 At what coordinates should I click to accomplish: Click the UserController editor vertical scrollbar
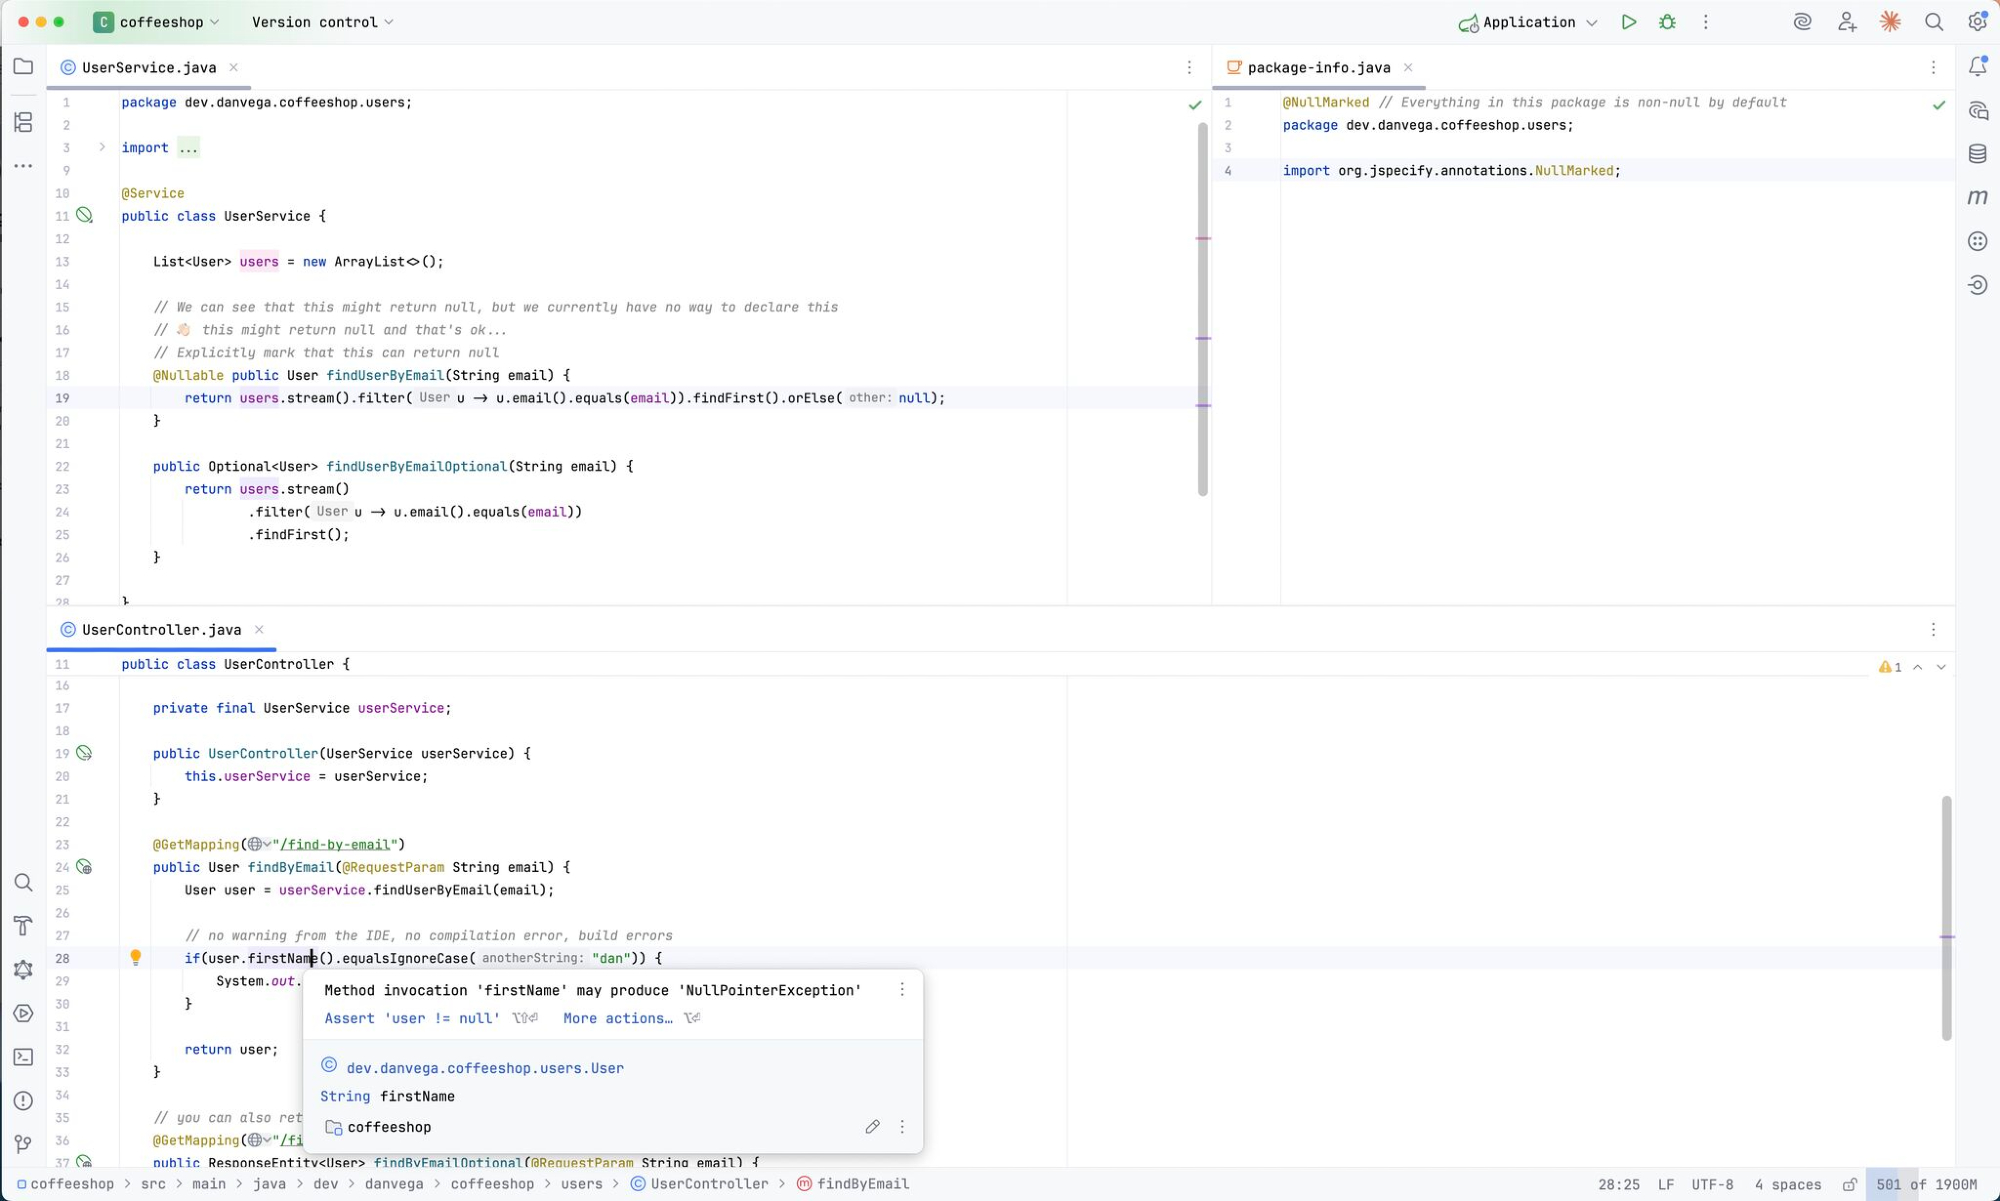(x=1946, y=917)
